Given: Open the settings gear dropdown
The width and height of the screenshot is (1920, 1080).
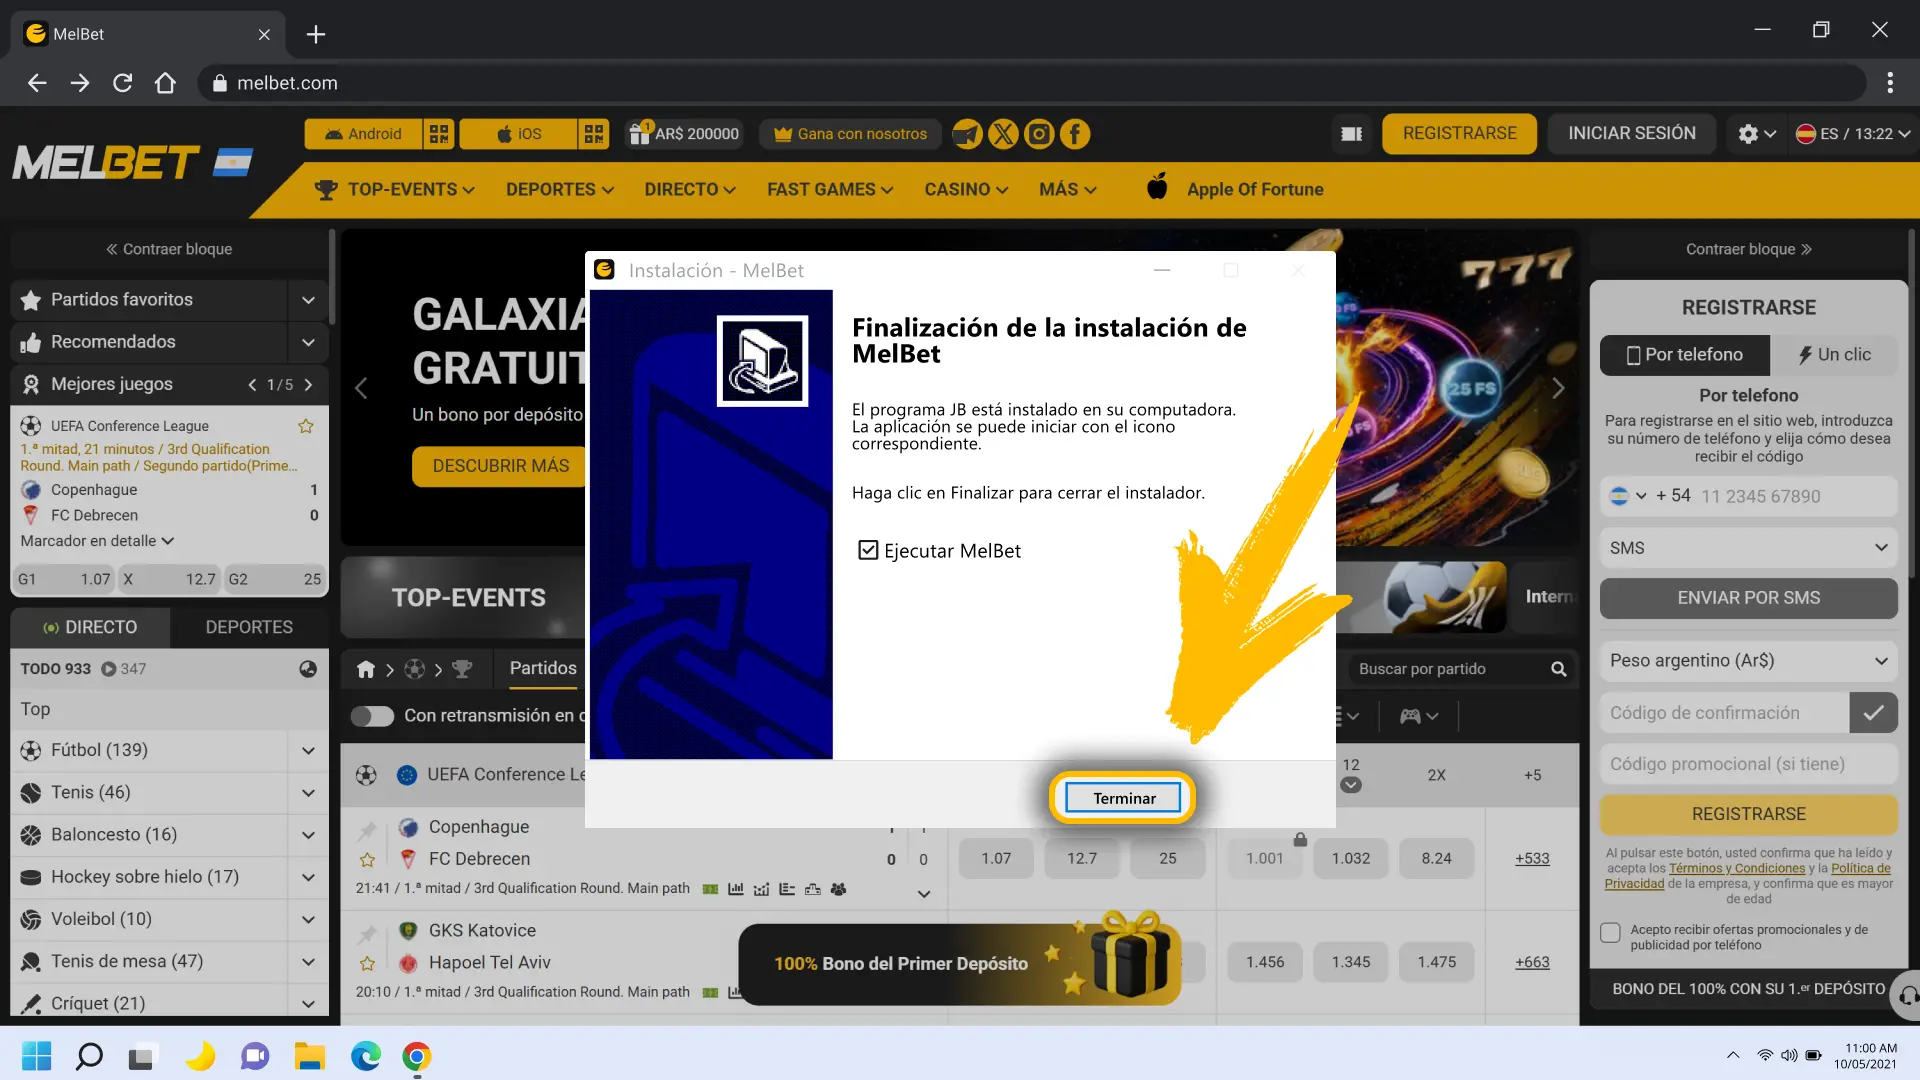Looking at the screenshot, I should point(1756,134).
